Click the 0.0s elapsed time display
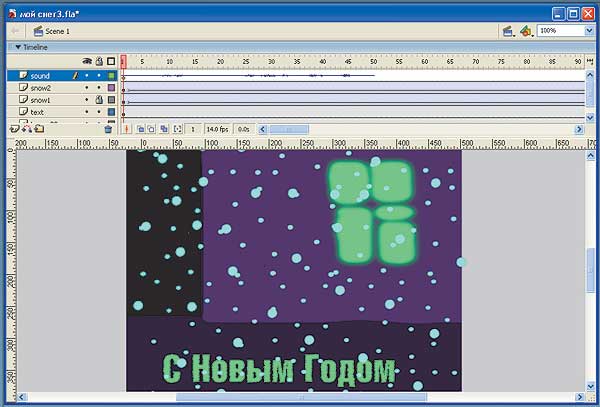This screenshot has height=407, width=600. 244,129
